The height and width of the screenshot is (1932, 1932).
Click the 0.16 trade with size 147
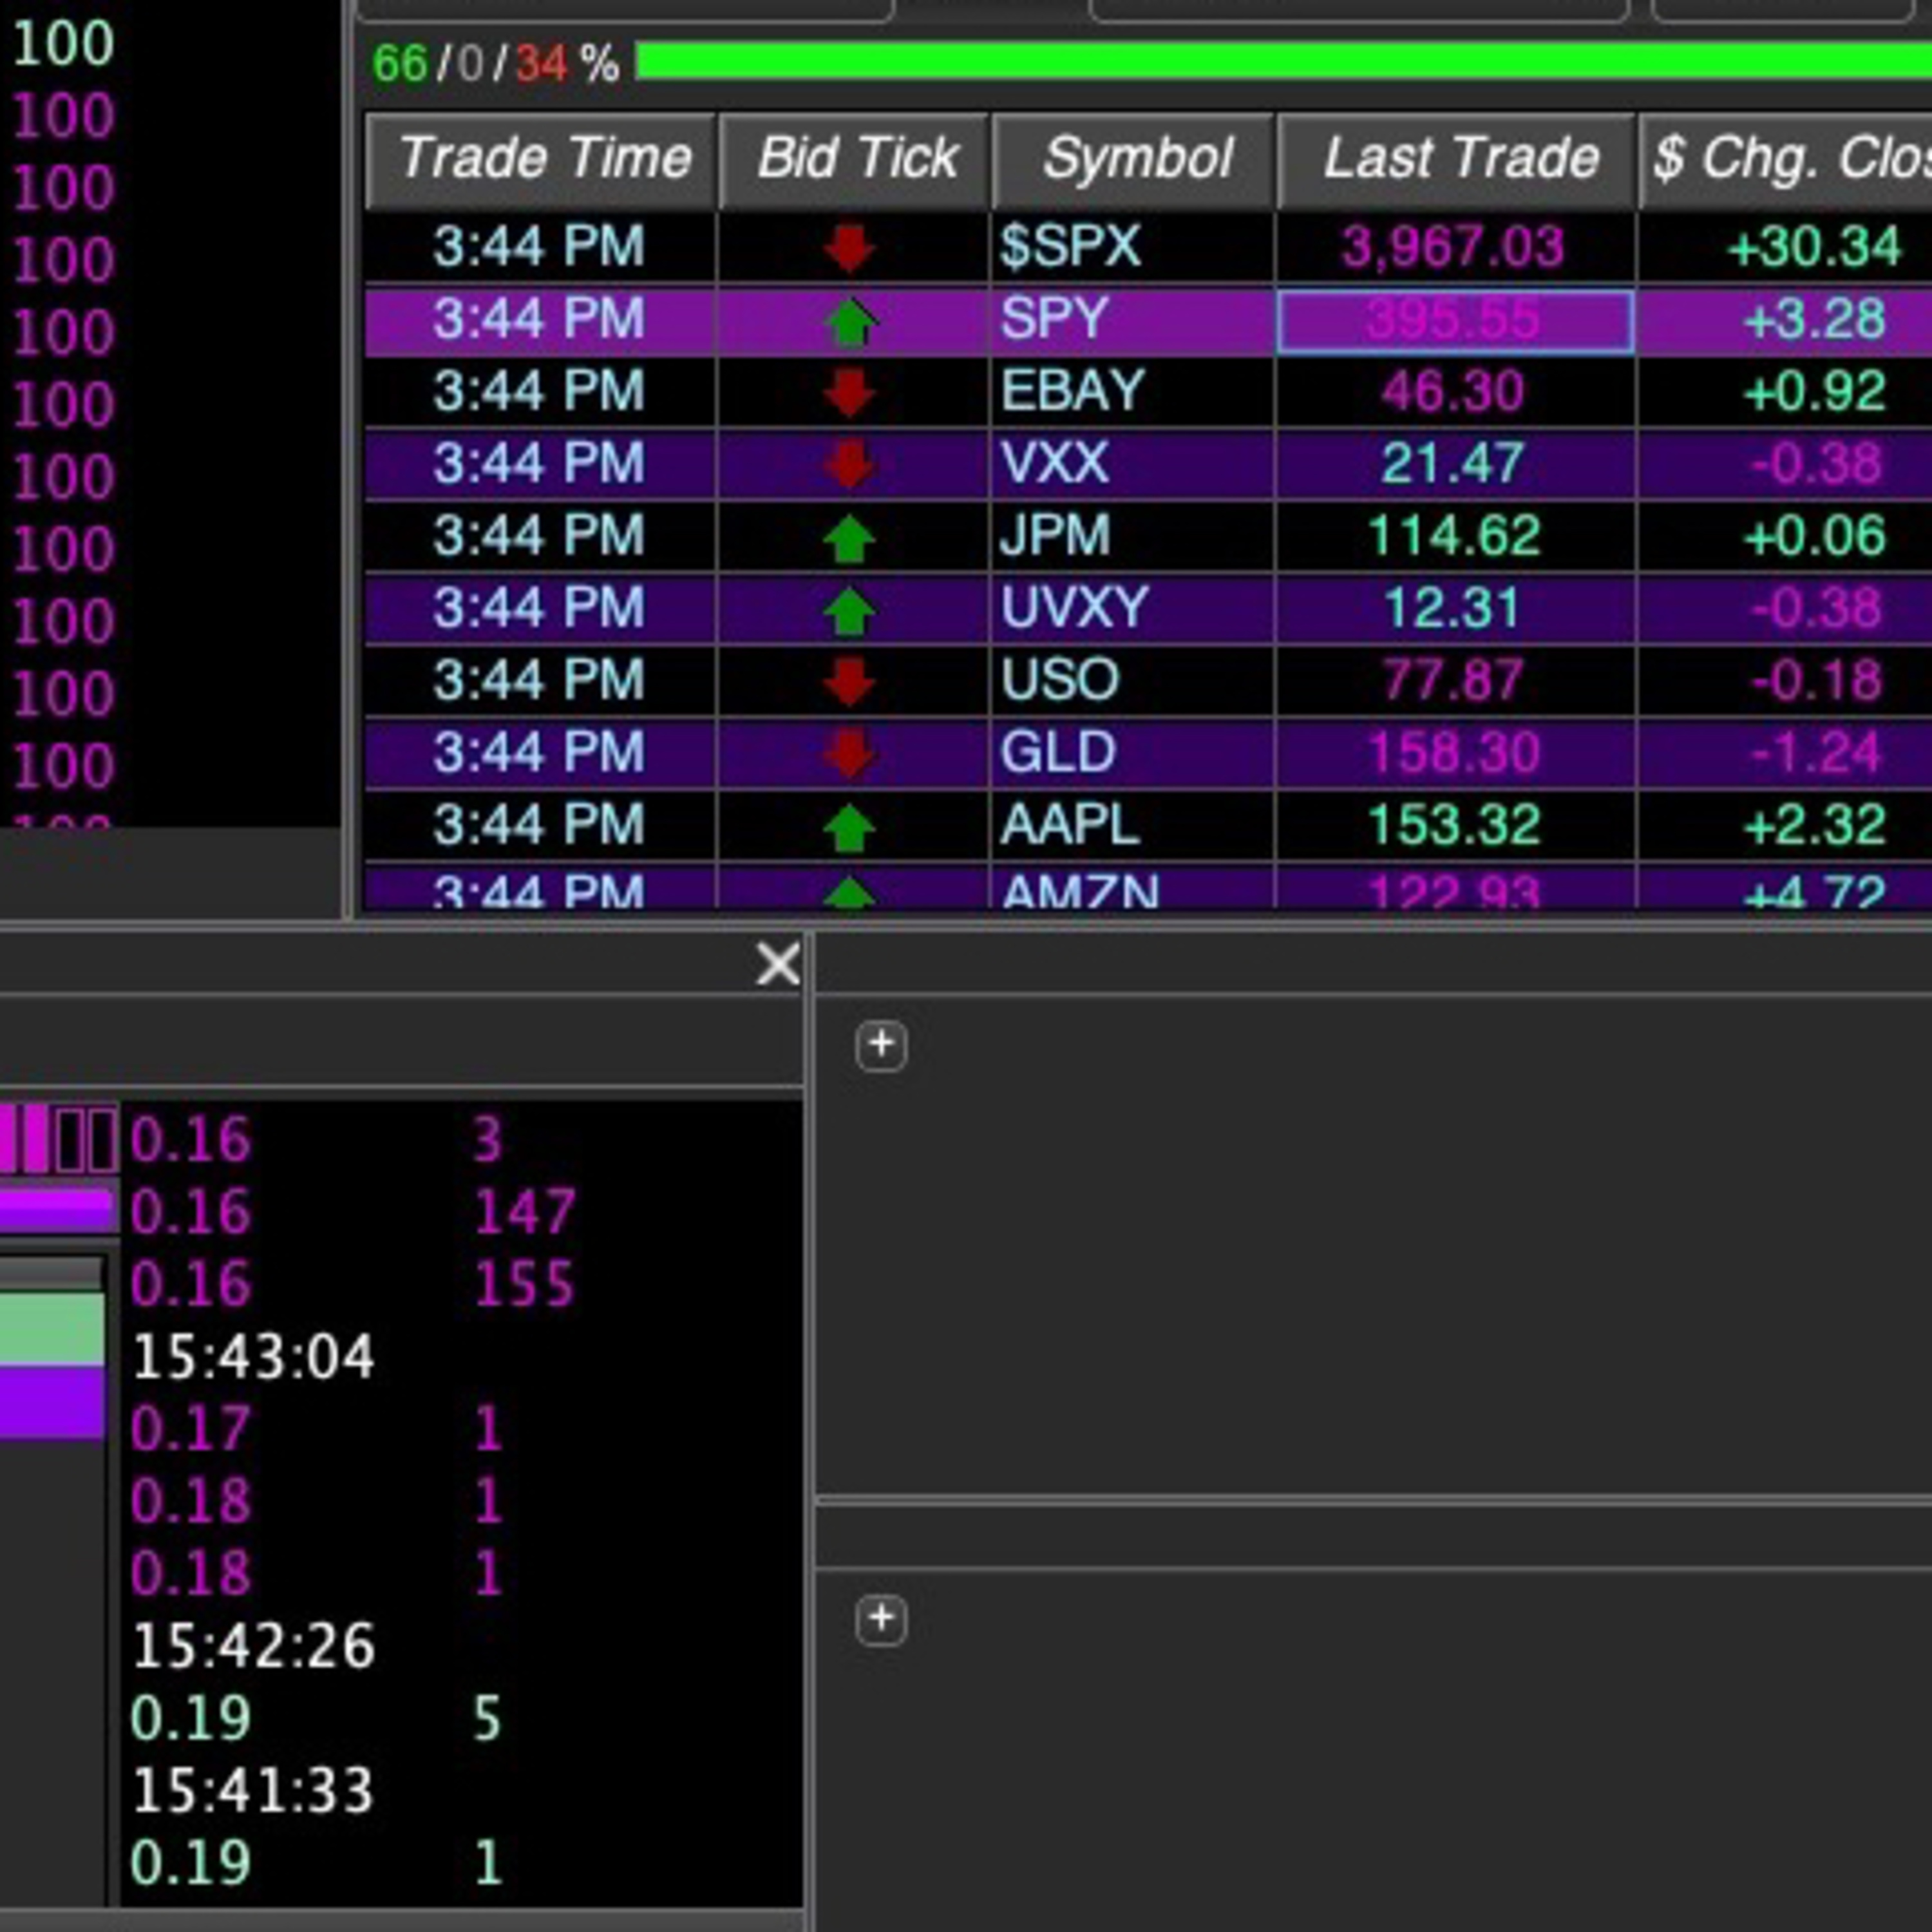click(x=190, y=1212)
